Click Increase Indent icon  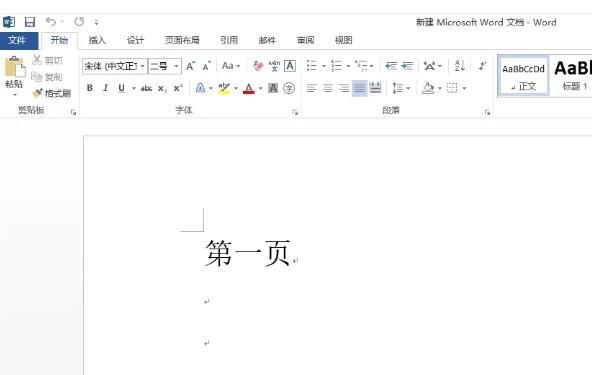click(x=407, y=66)
